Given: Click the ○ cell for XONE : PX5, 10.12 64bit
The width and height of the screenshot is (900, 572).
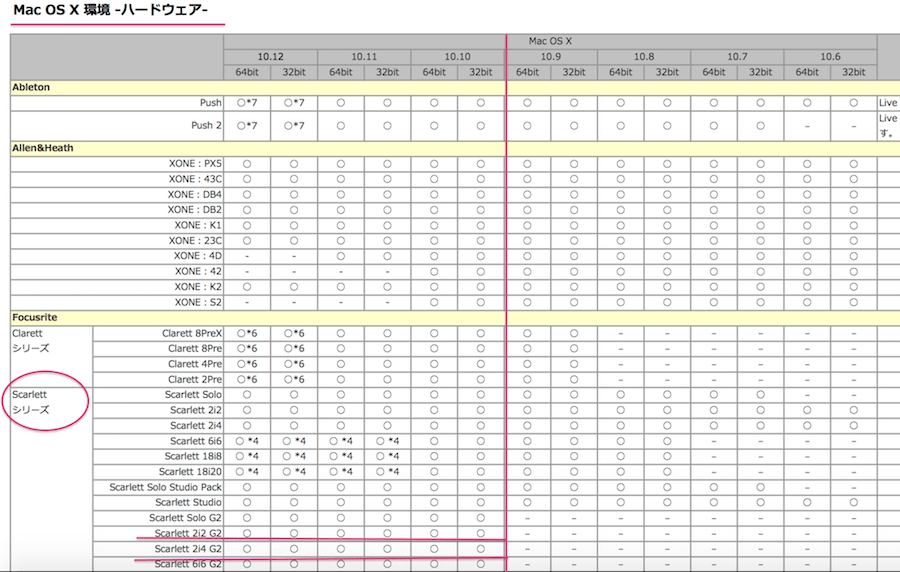Looking at the screenshot, I should (247, 164).
